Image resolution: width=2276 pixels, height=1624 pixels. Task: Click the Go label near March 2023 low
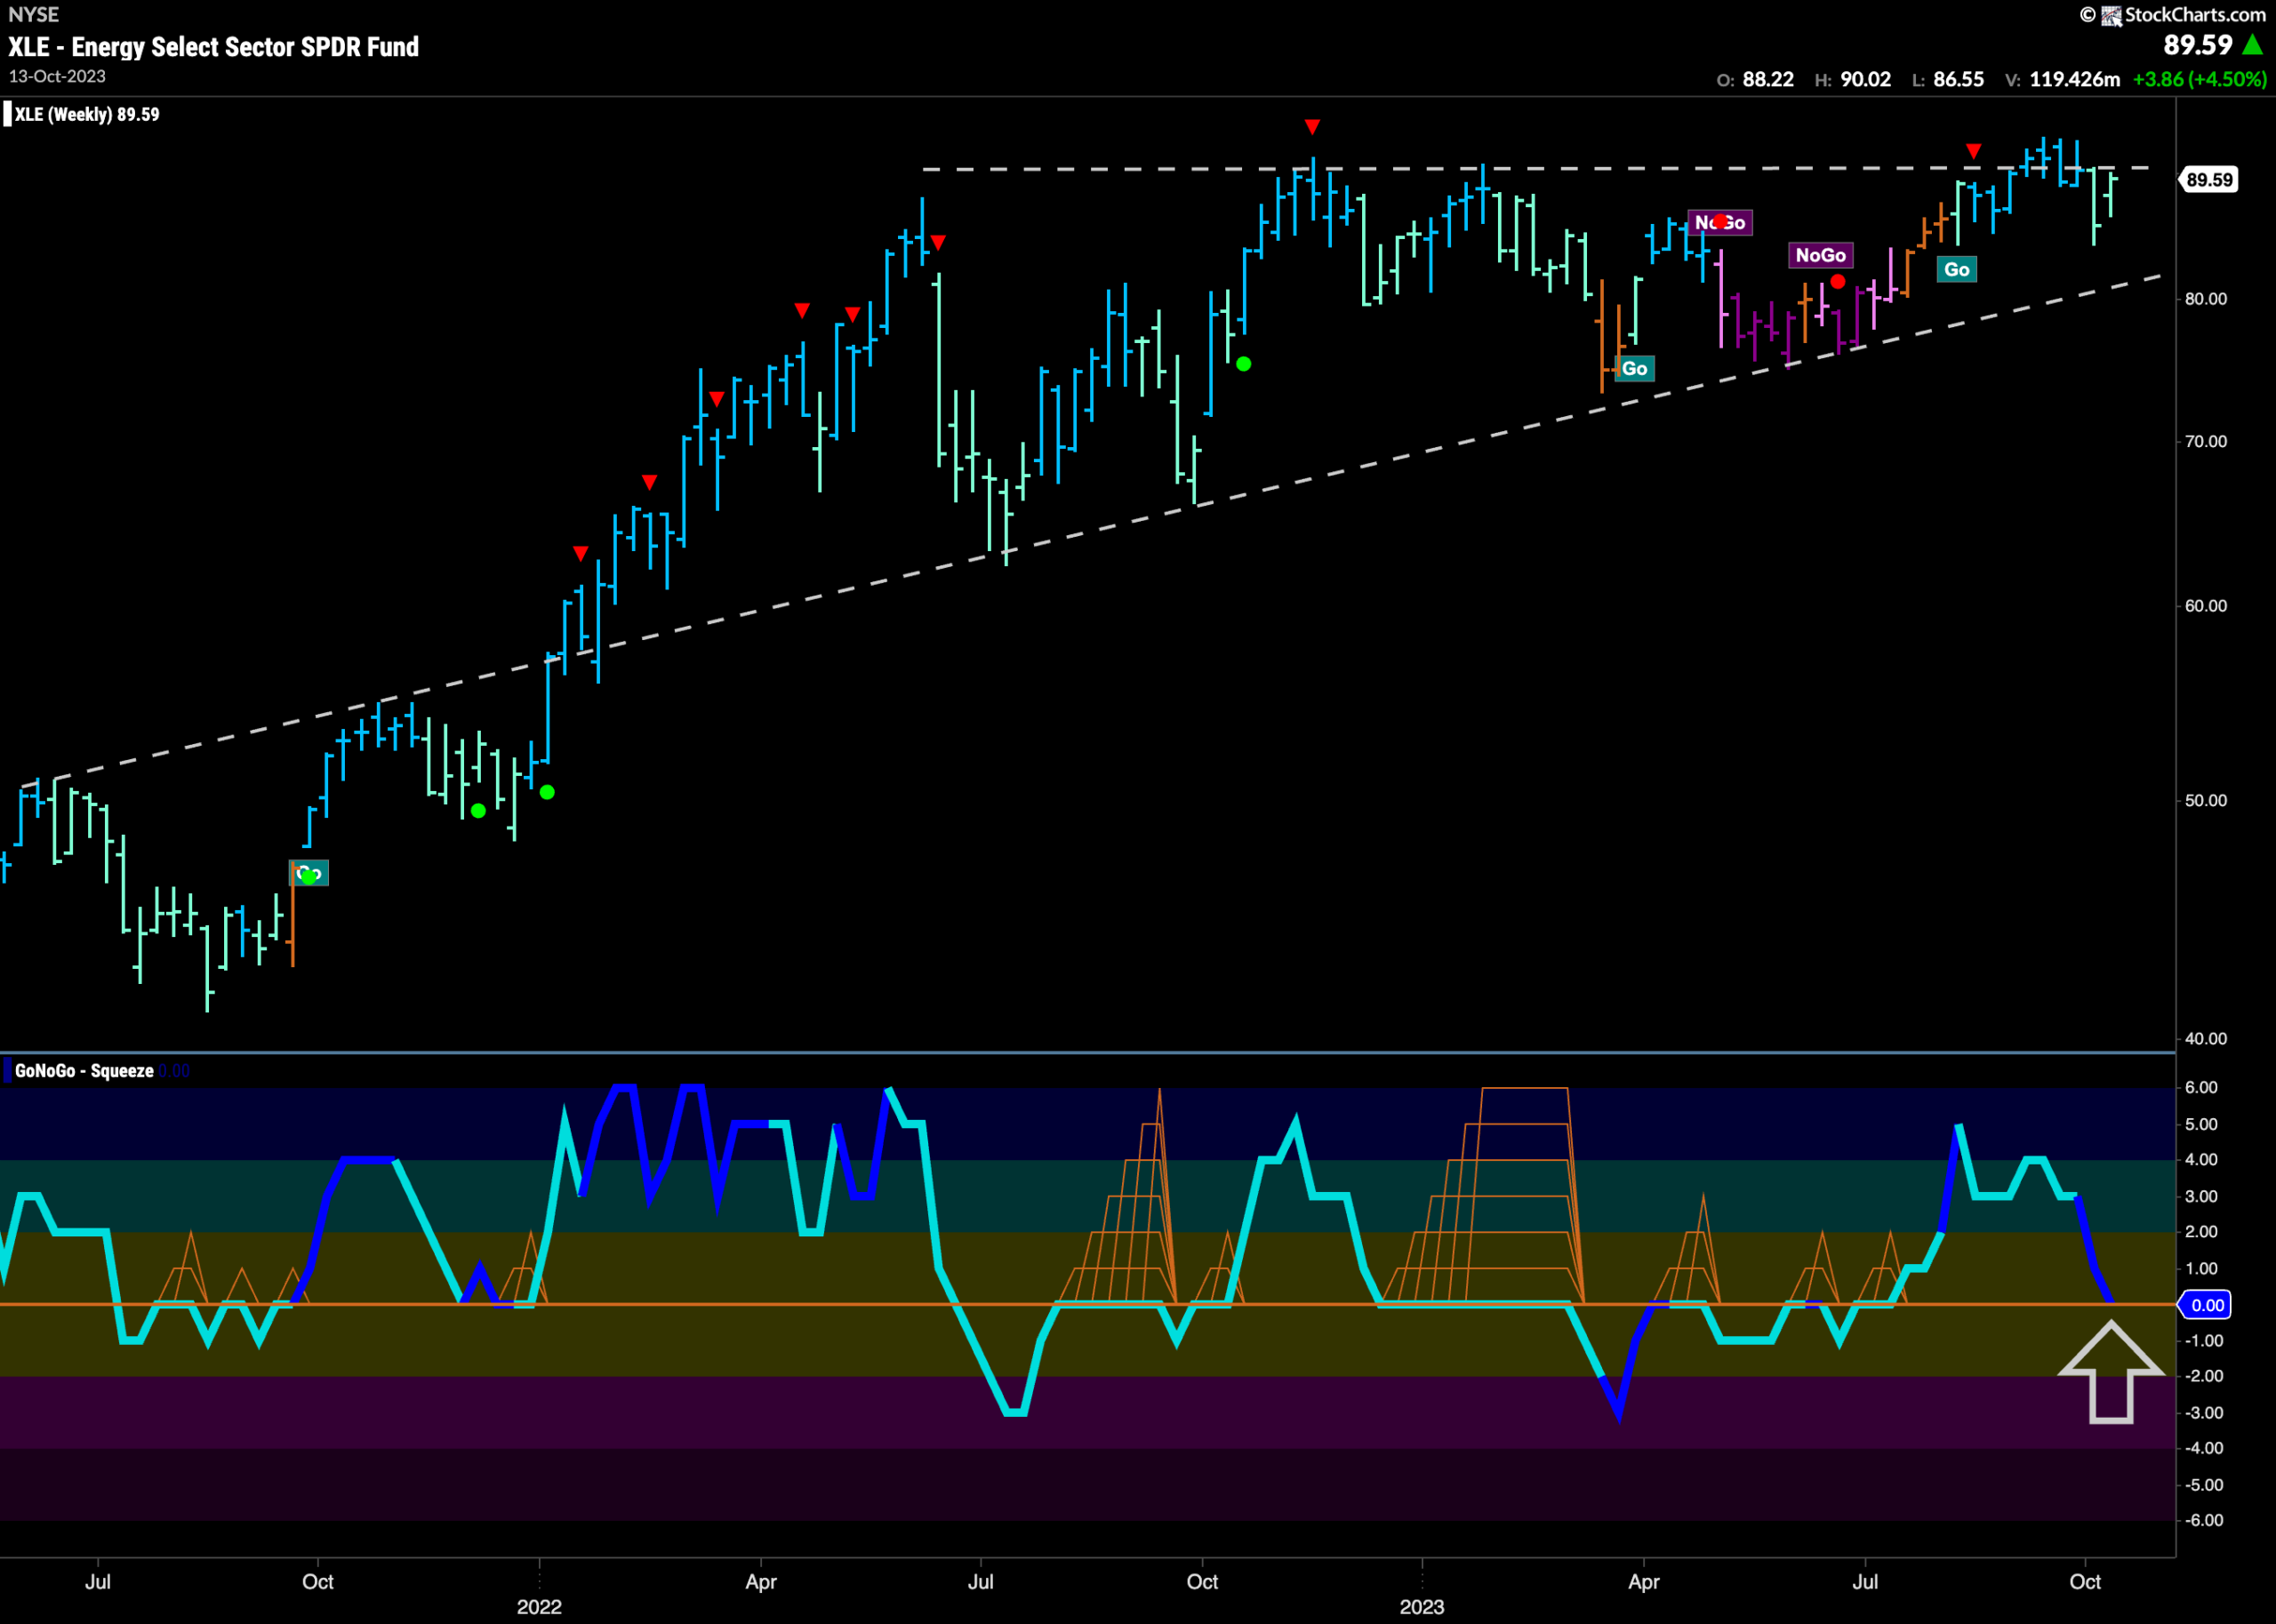coord(1634,368)
